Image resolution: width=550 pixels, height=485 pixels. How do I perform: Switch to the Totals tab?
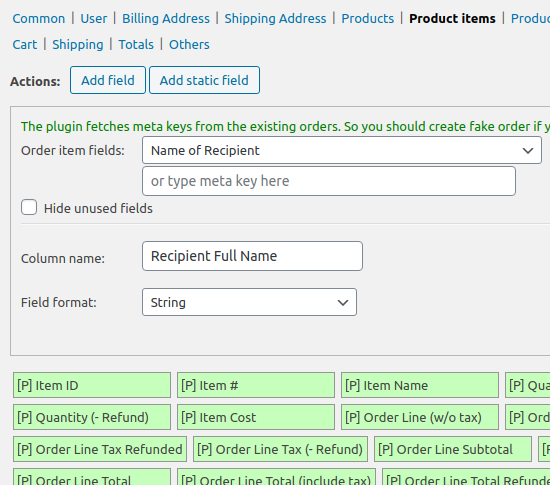coord(136,45)
